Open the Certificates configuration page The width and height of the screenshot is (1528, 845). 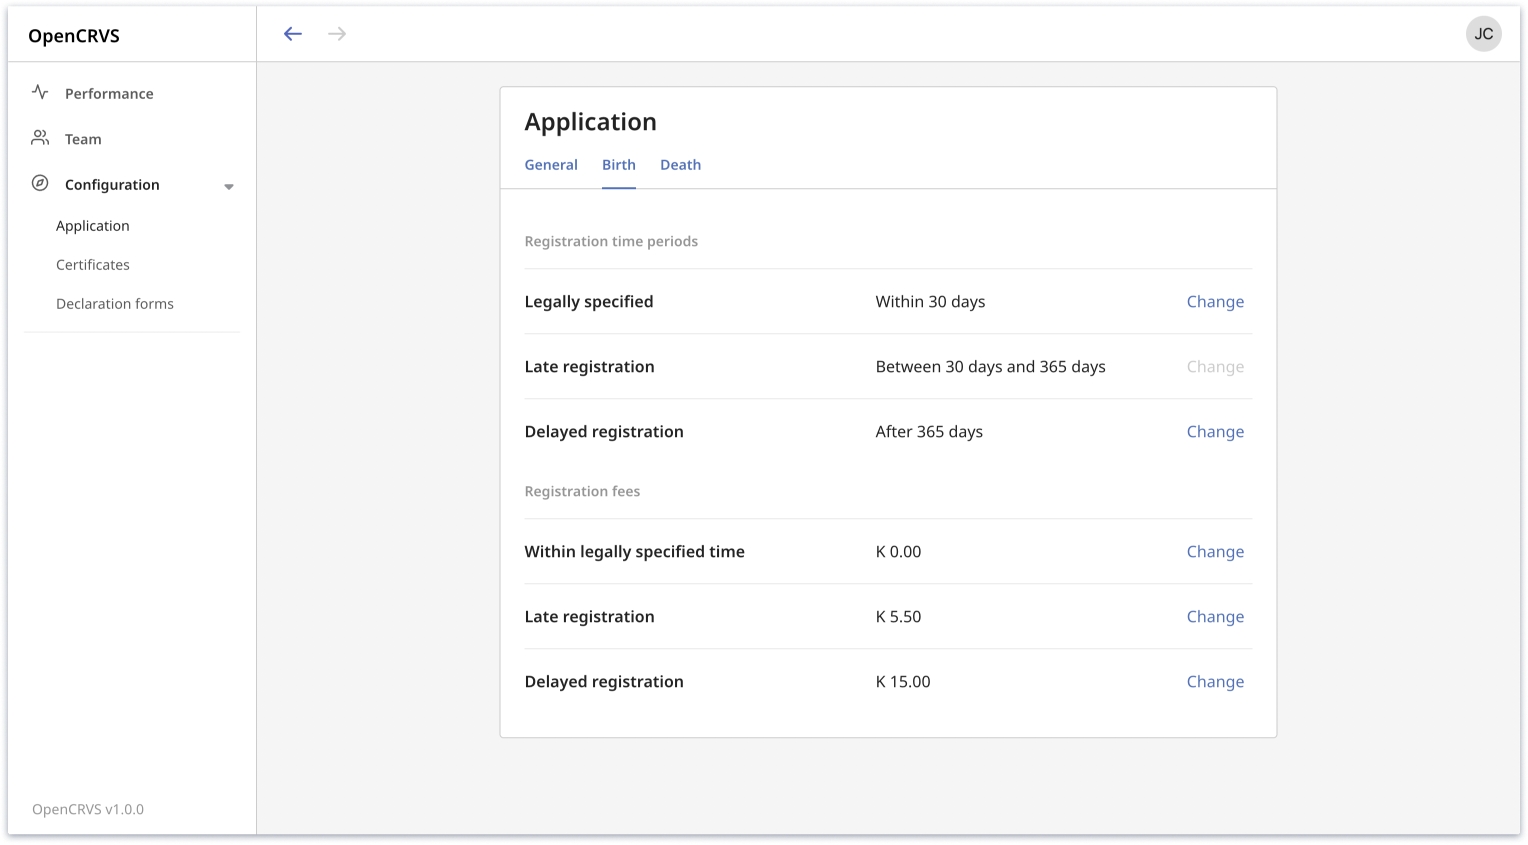coord(93,265)
